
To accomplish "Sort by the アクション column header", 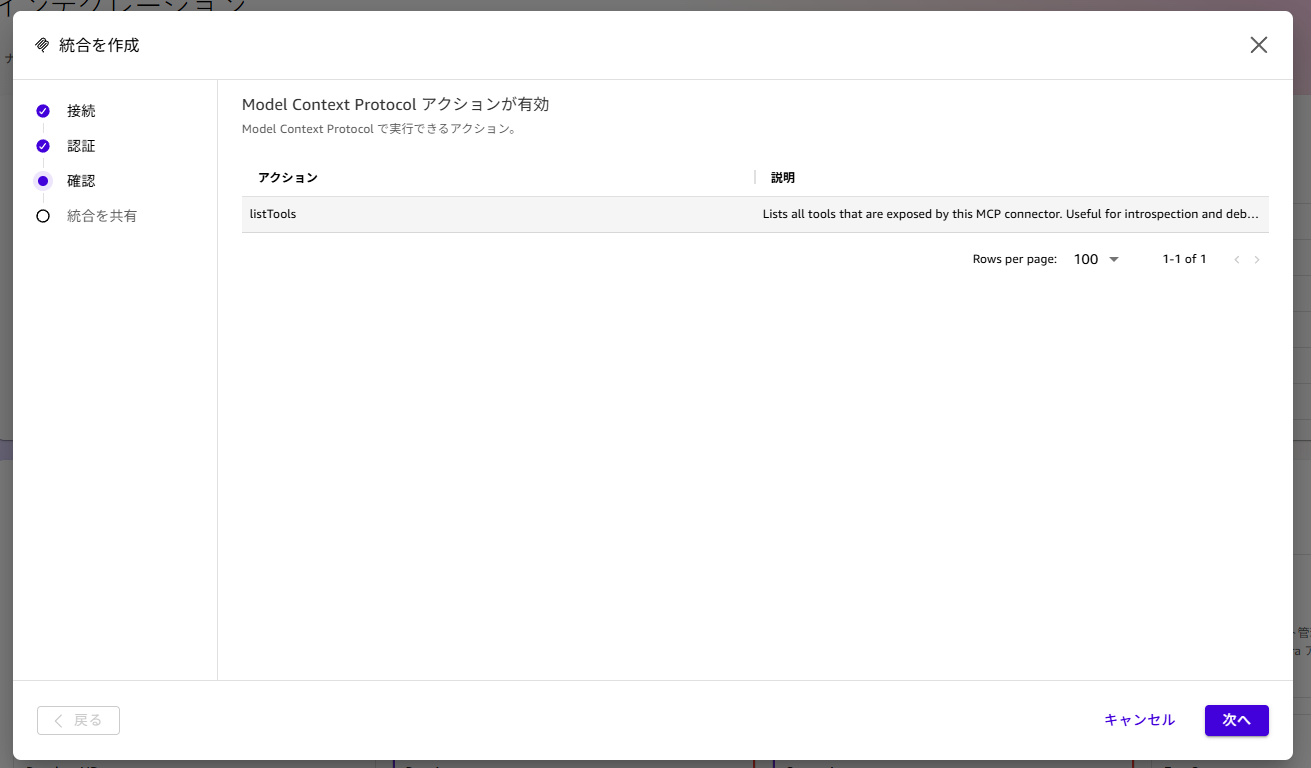I will tap(288, 178).
